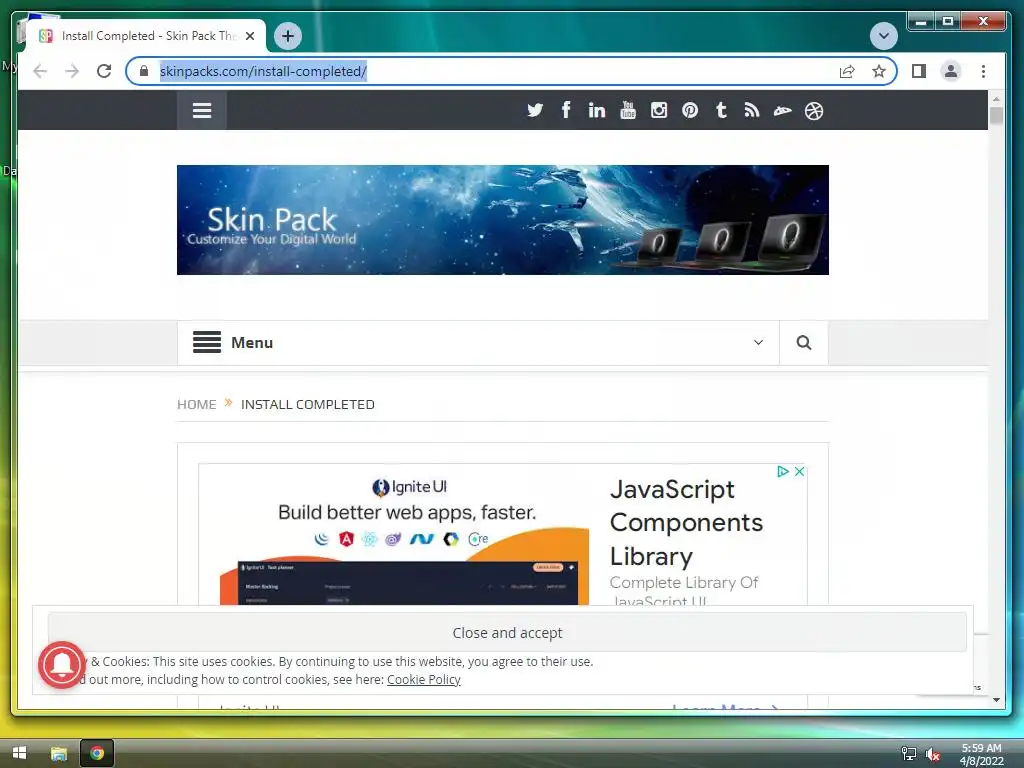Image resolution: width=1024 pixels, height=768 pixels.
Task: Close the Install Completed tab
Action: [x=249, y=36]
